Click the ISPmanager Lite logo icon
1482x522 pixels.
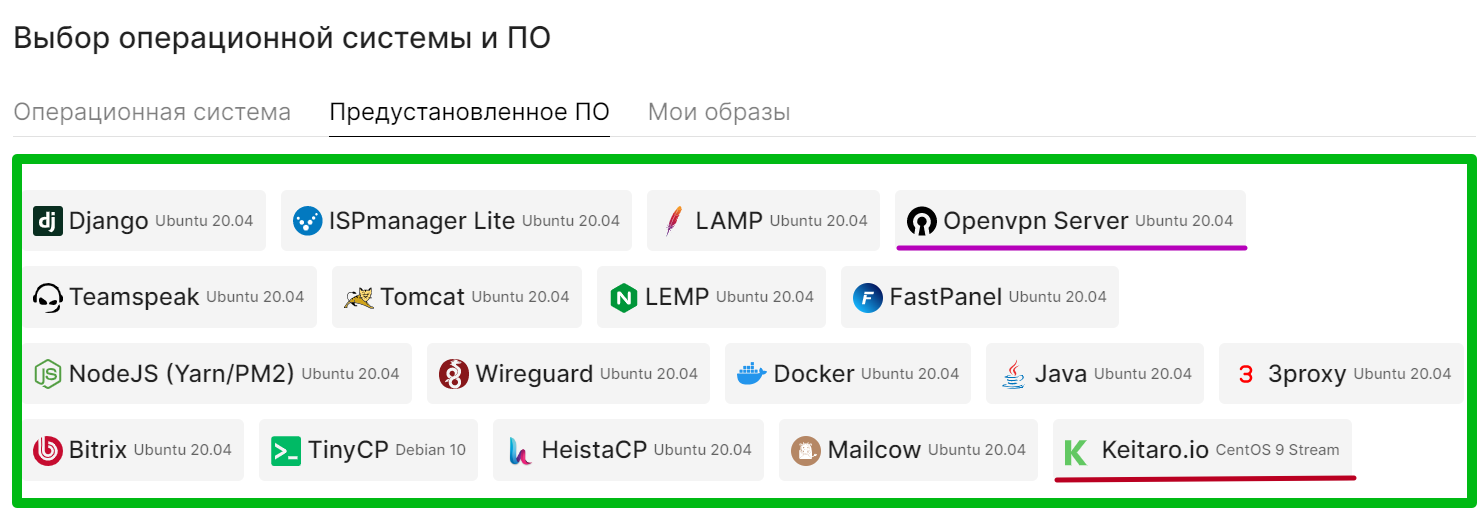coord(308,221)
